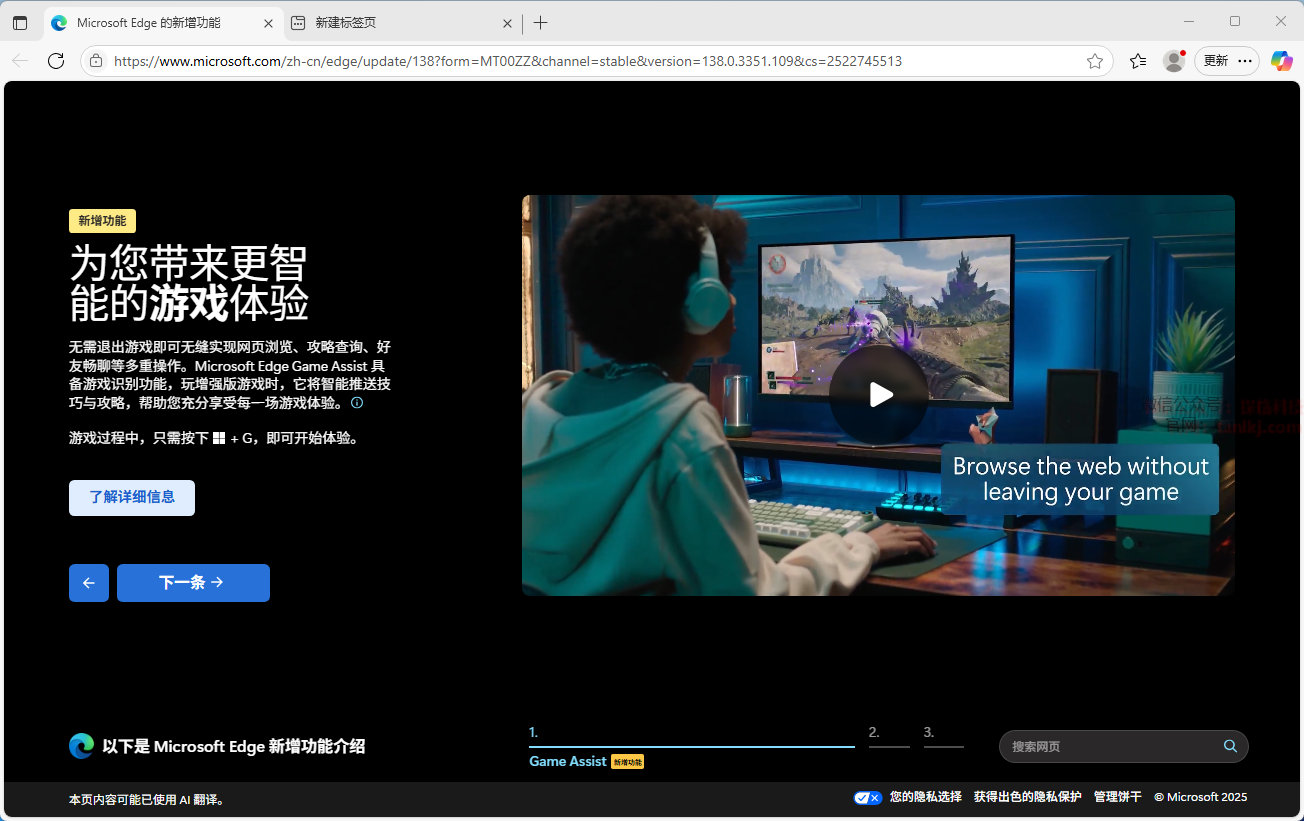The height and width of the screenshot is (821, 1304).
Task: Open the profile avatar menu
Action: (x=1174, y=61)
